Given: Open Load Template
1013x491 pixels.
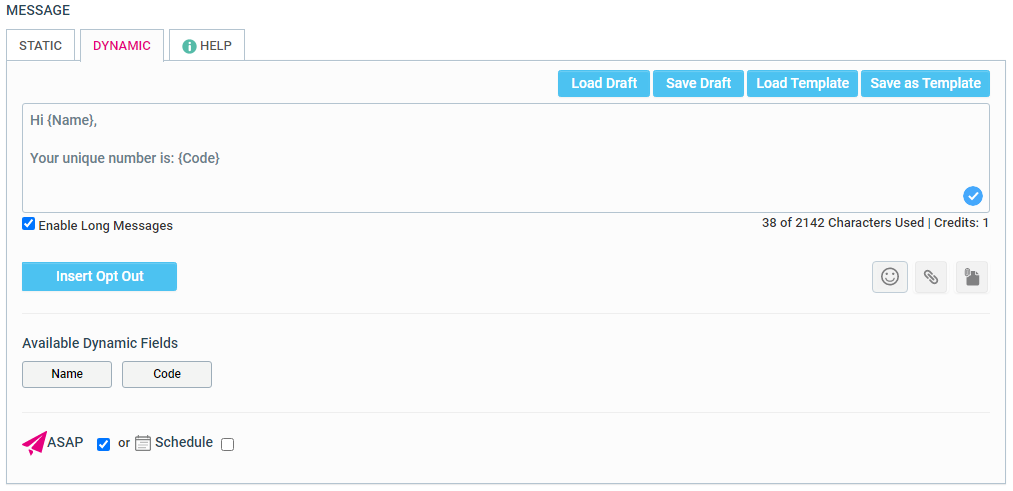Looking at the screenshot, I should pyautogui.click(x=802, y=83).
